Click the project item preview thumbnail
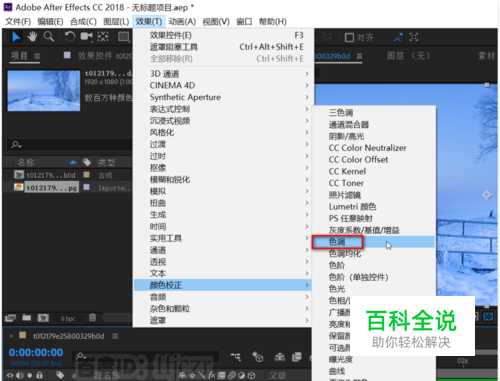500x381 pixels. click(x=44, y=90)
